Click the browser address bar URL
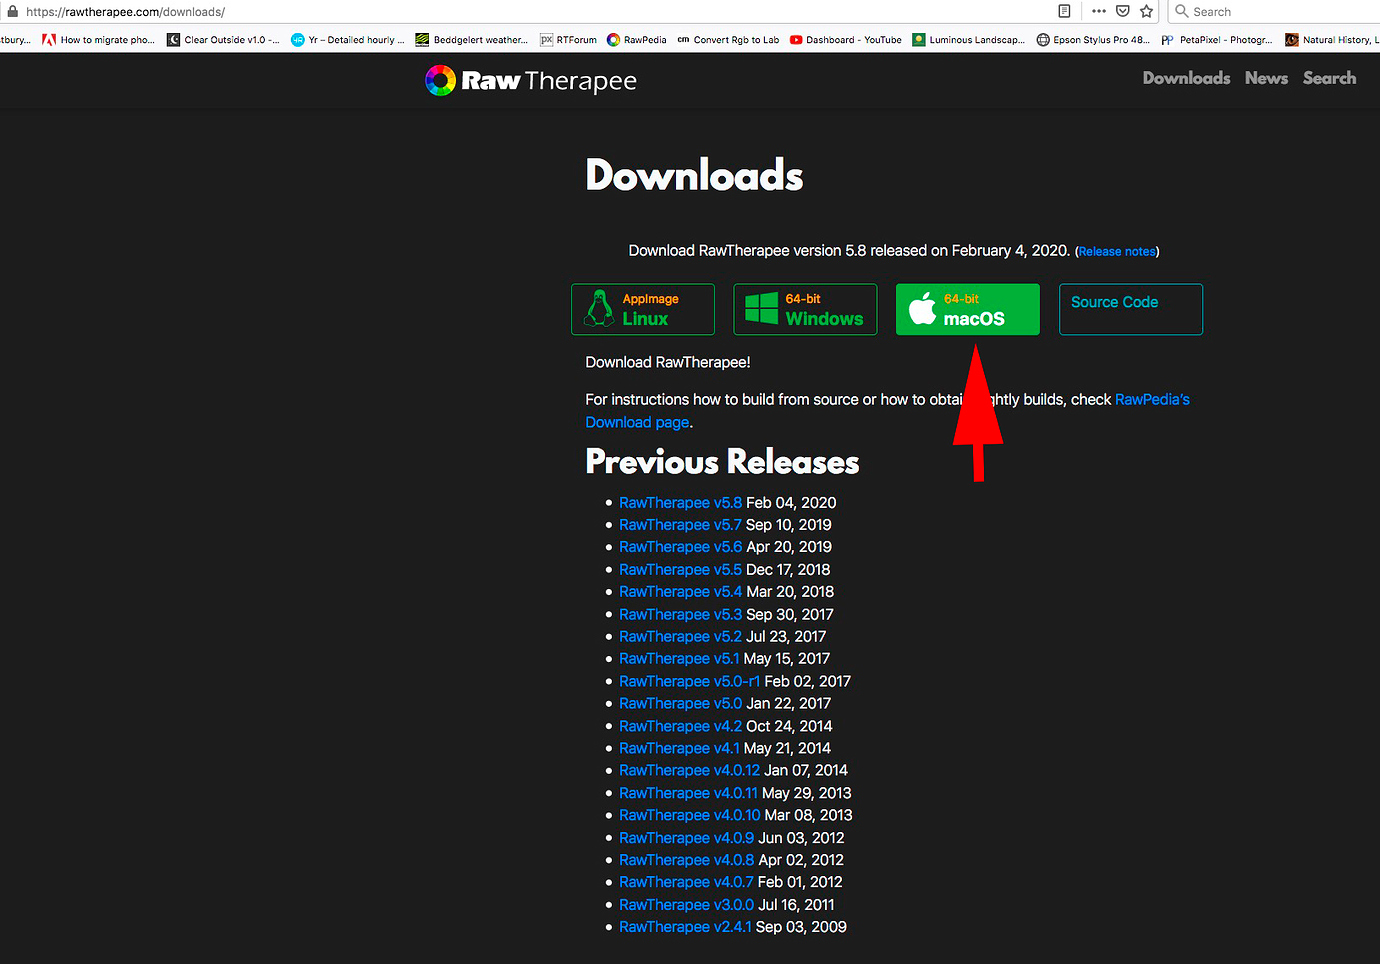1380x964 pixels. click(125, 11)
